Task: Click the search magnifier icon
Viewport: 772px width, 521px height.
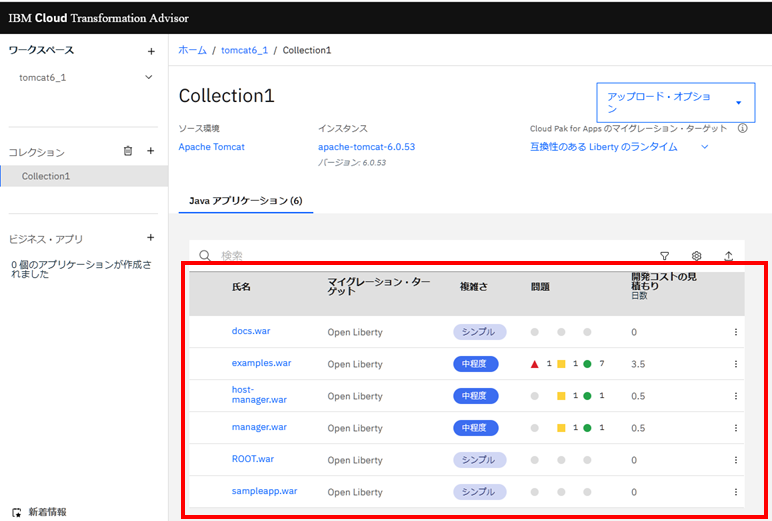Action: (x=205, y=256)
